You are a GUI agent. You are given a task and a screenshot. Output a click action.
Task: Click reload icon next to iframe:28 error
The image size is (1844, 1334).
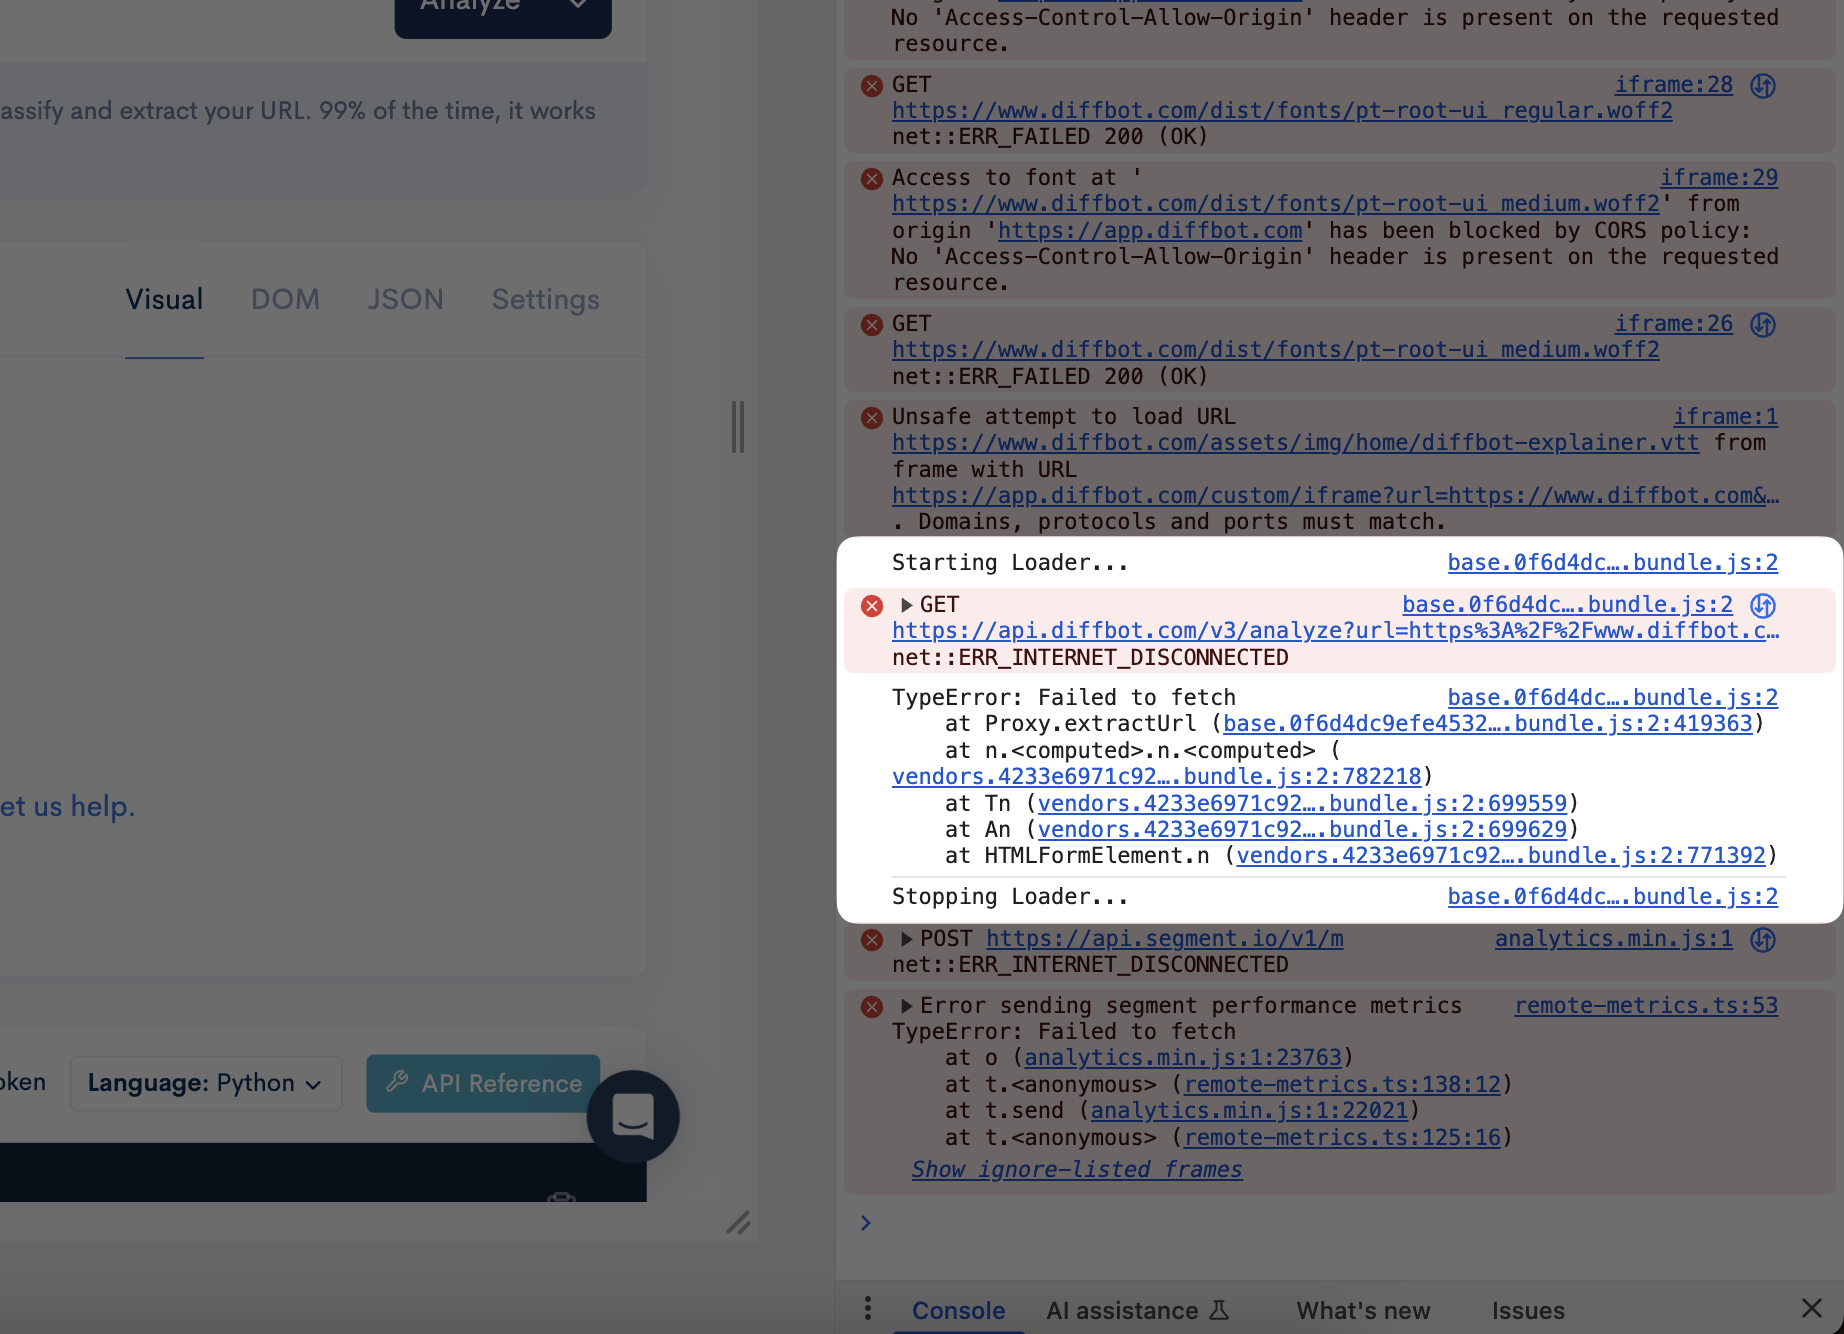1763,86
